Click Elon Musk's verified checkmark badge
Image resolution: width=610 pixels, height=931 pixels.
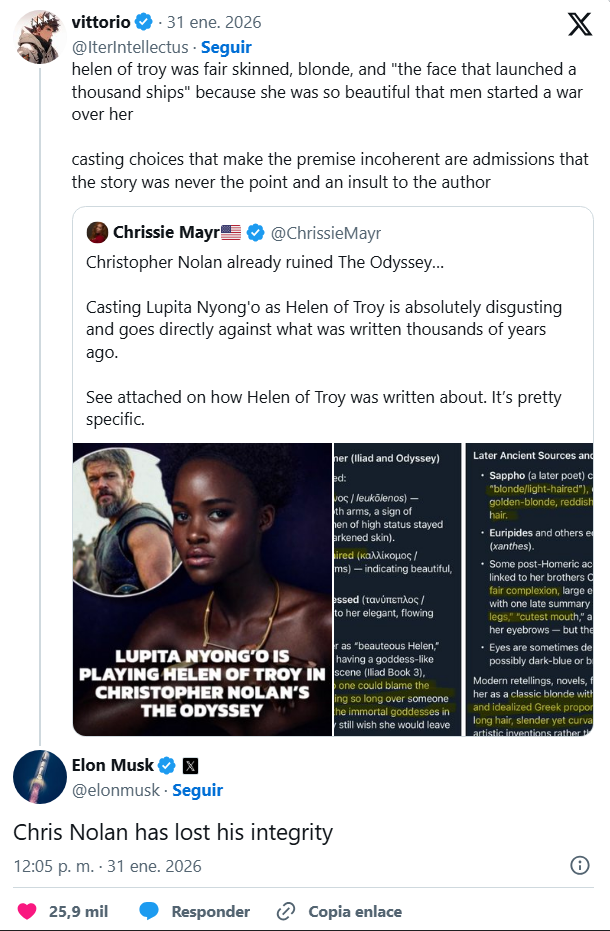tap(167, 765)
